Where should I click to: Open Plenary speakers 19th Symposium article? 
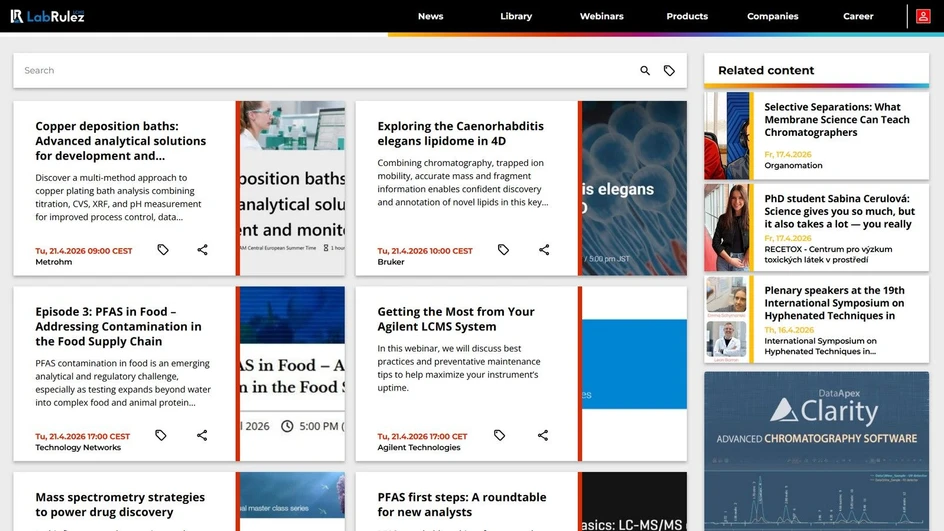pos(834,303)
